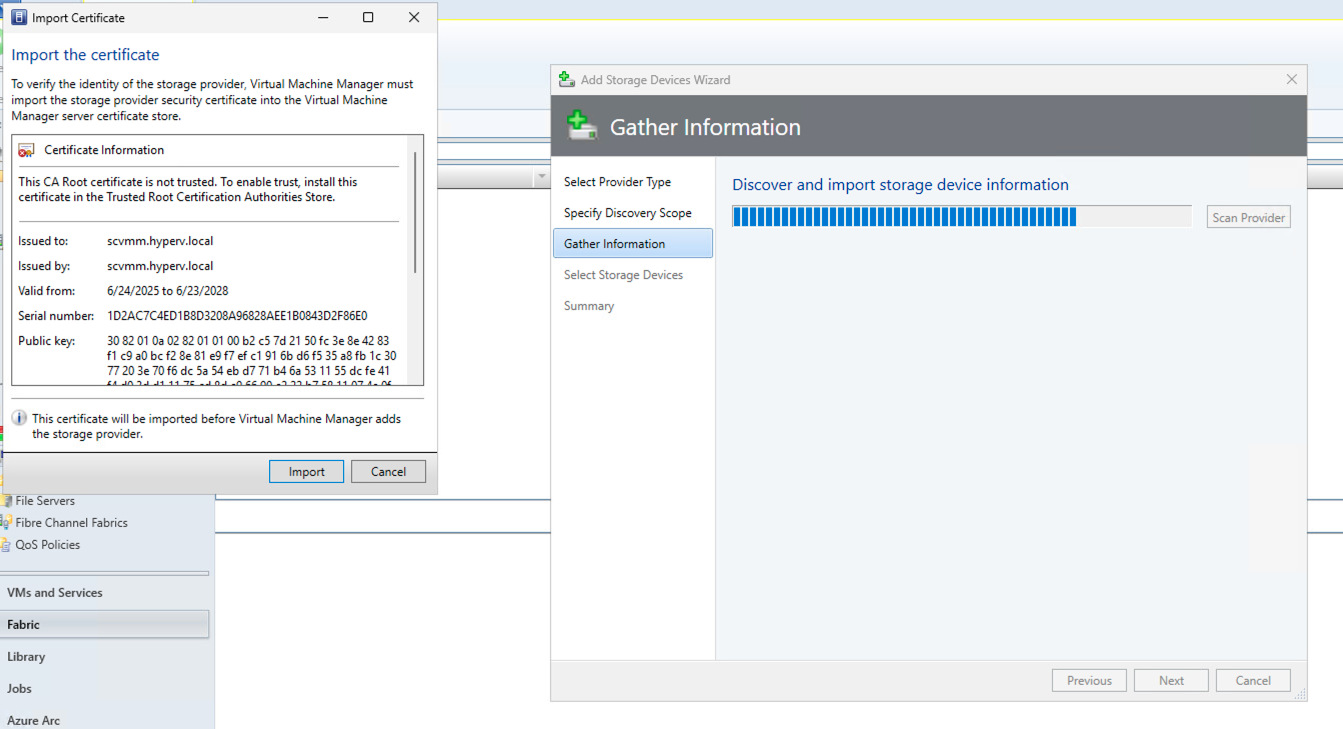The image size is (1343, 729).
Task: Go to the Select Provider Type step
Action: click(617, 182)
